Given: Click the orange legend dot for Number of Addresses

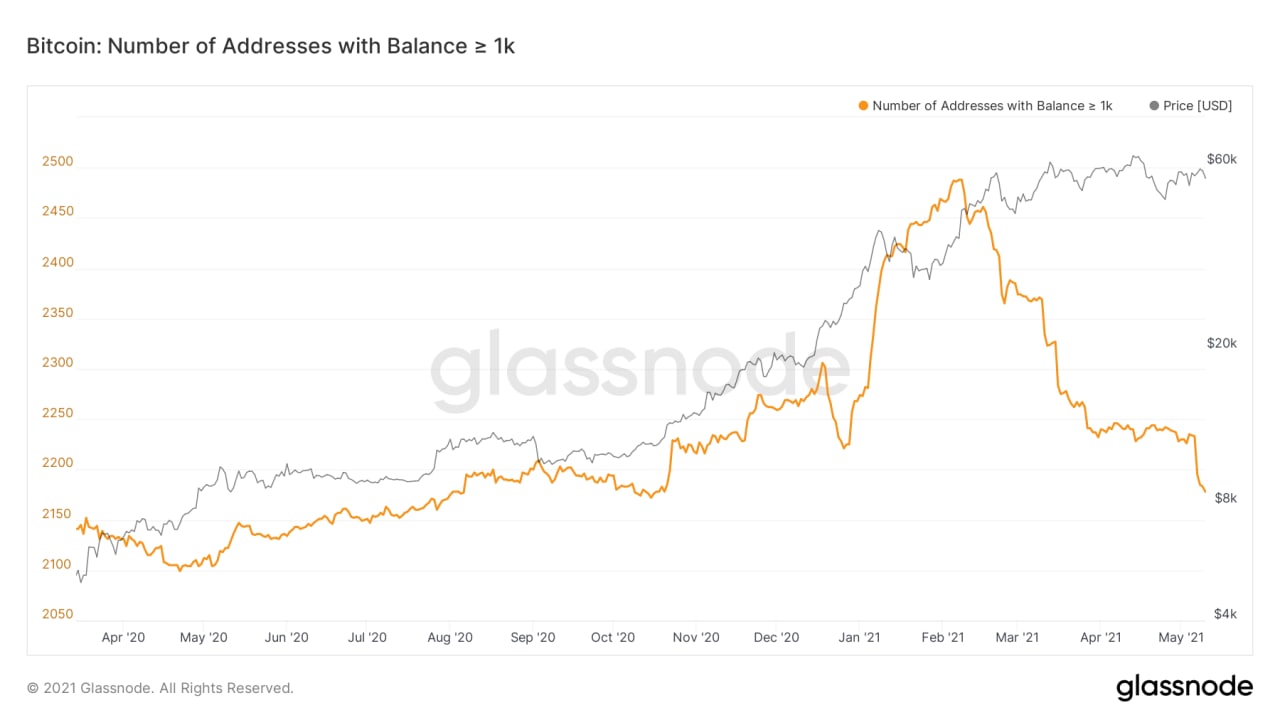Looking at the screenshot, I should [x=864, y=106].
